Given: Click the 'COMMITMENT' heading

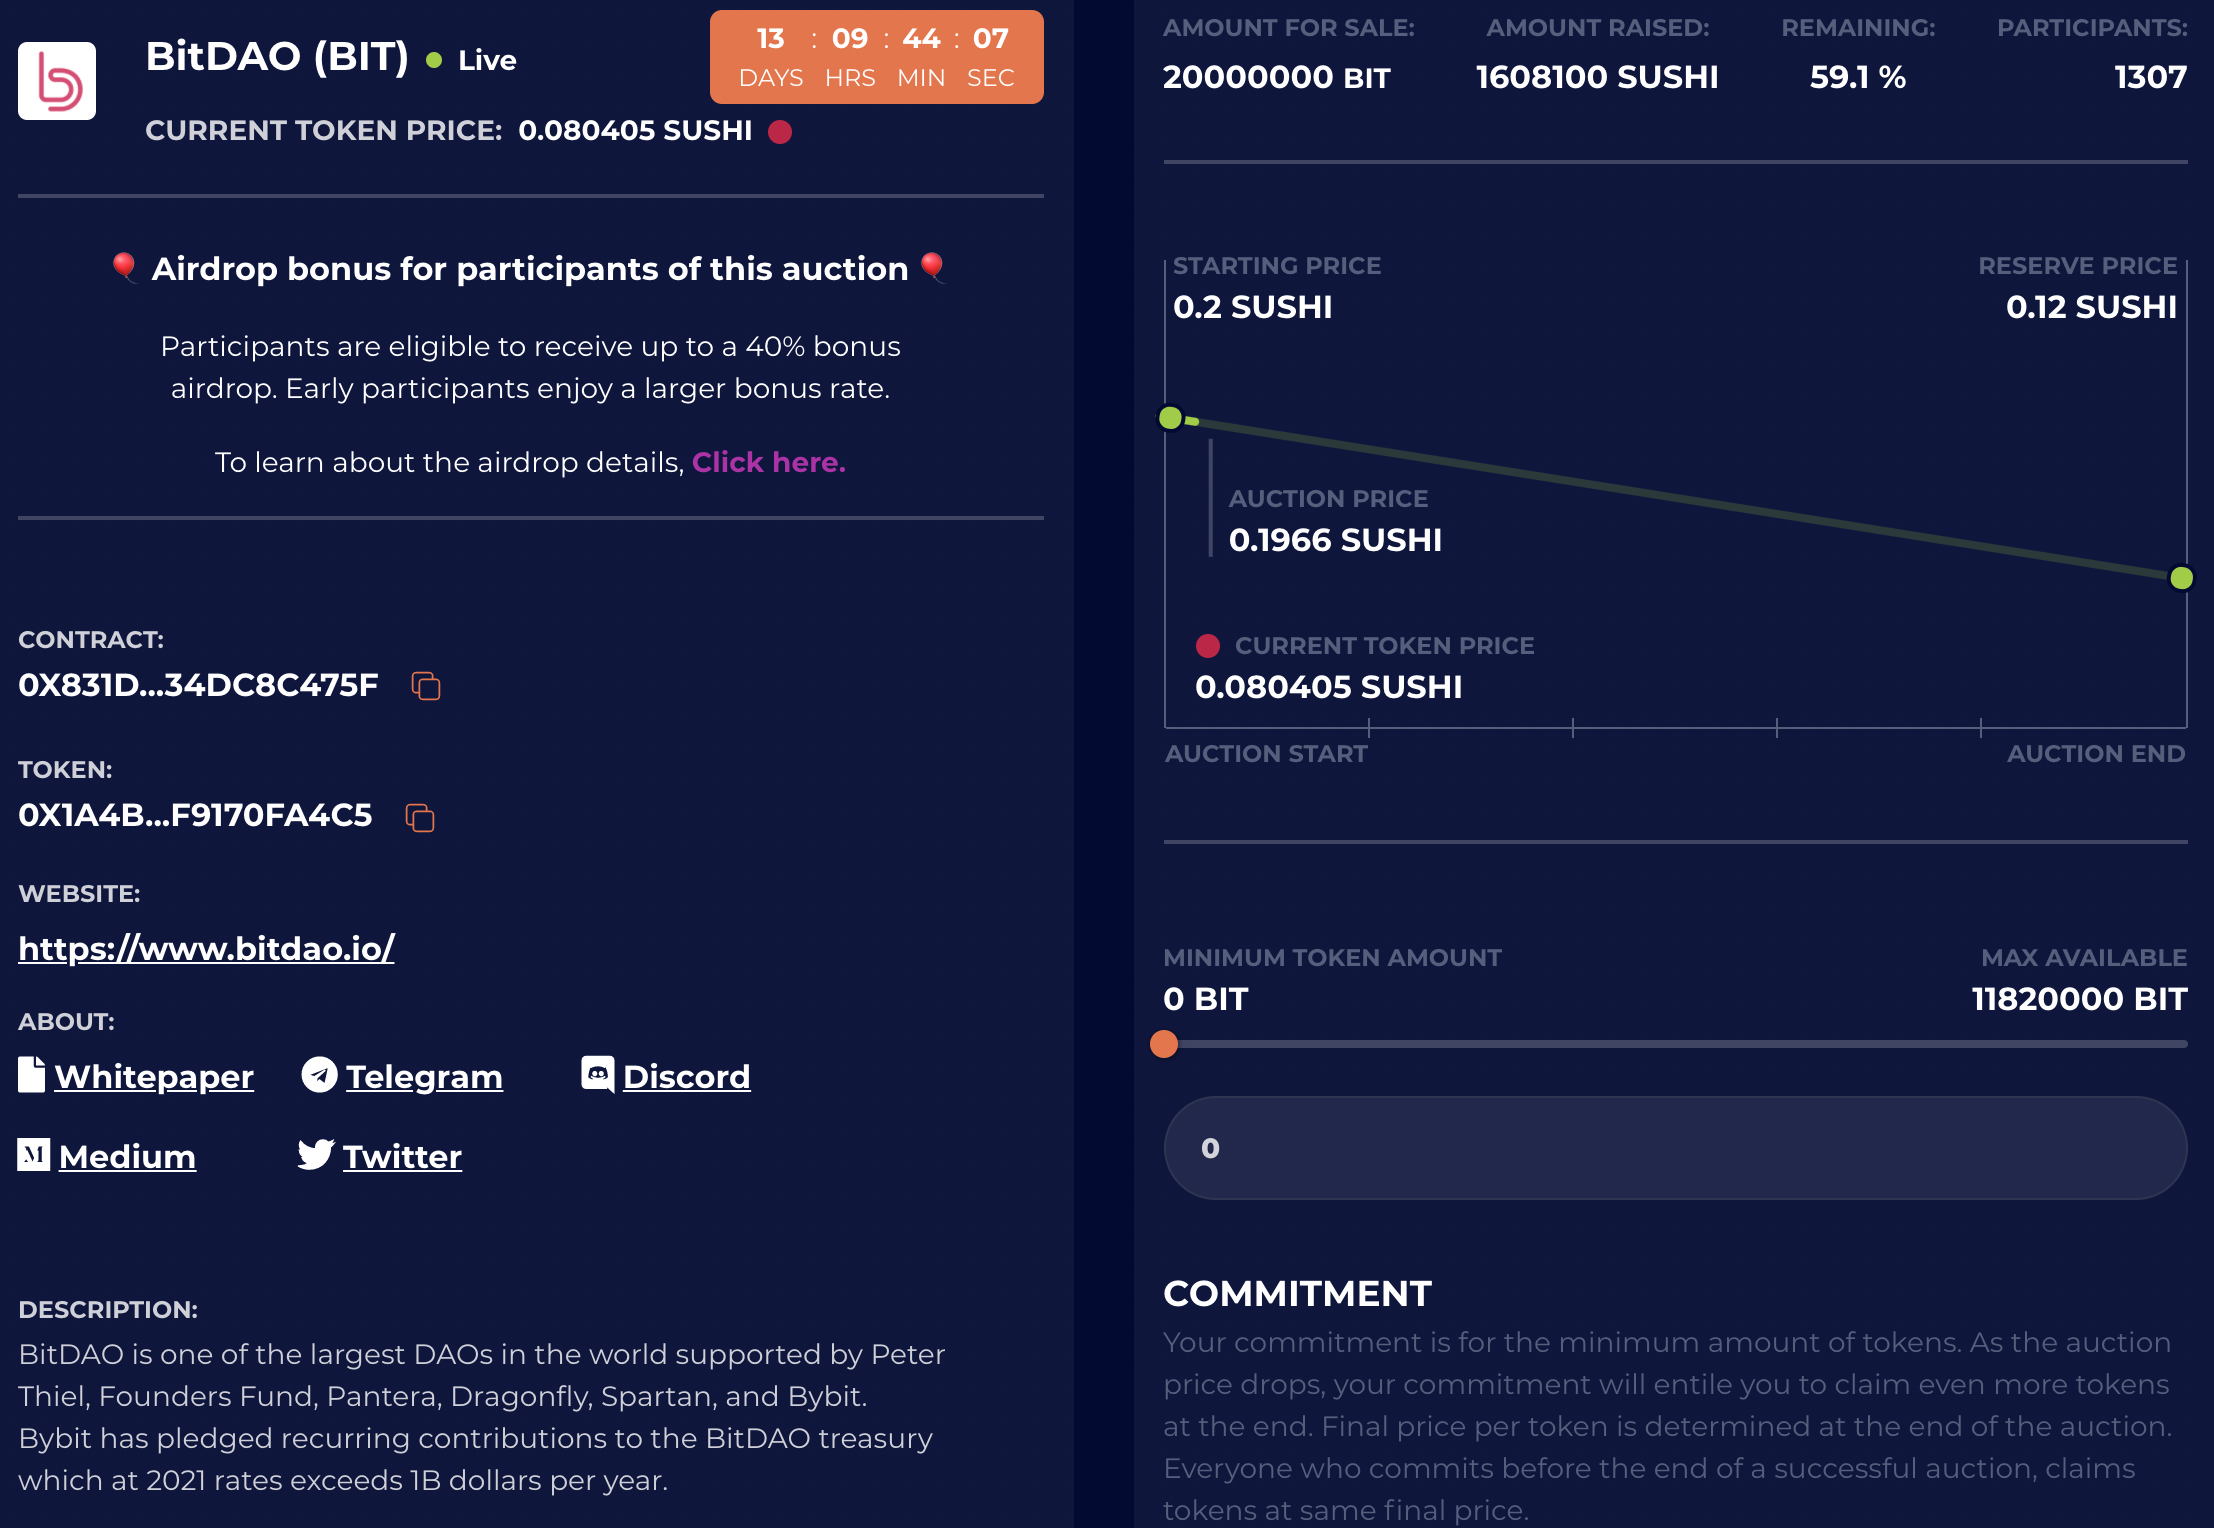Looking at the screenshot, I should [x=1297, y=1294].
